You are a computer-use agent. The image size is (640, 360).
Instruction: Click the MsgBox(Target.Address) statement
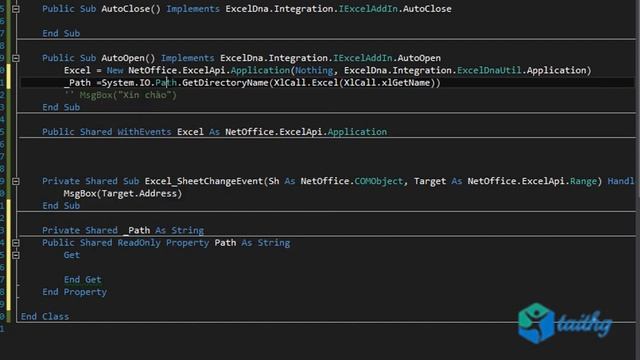coord(123,193)
